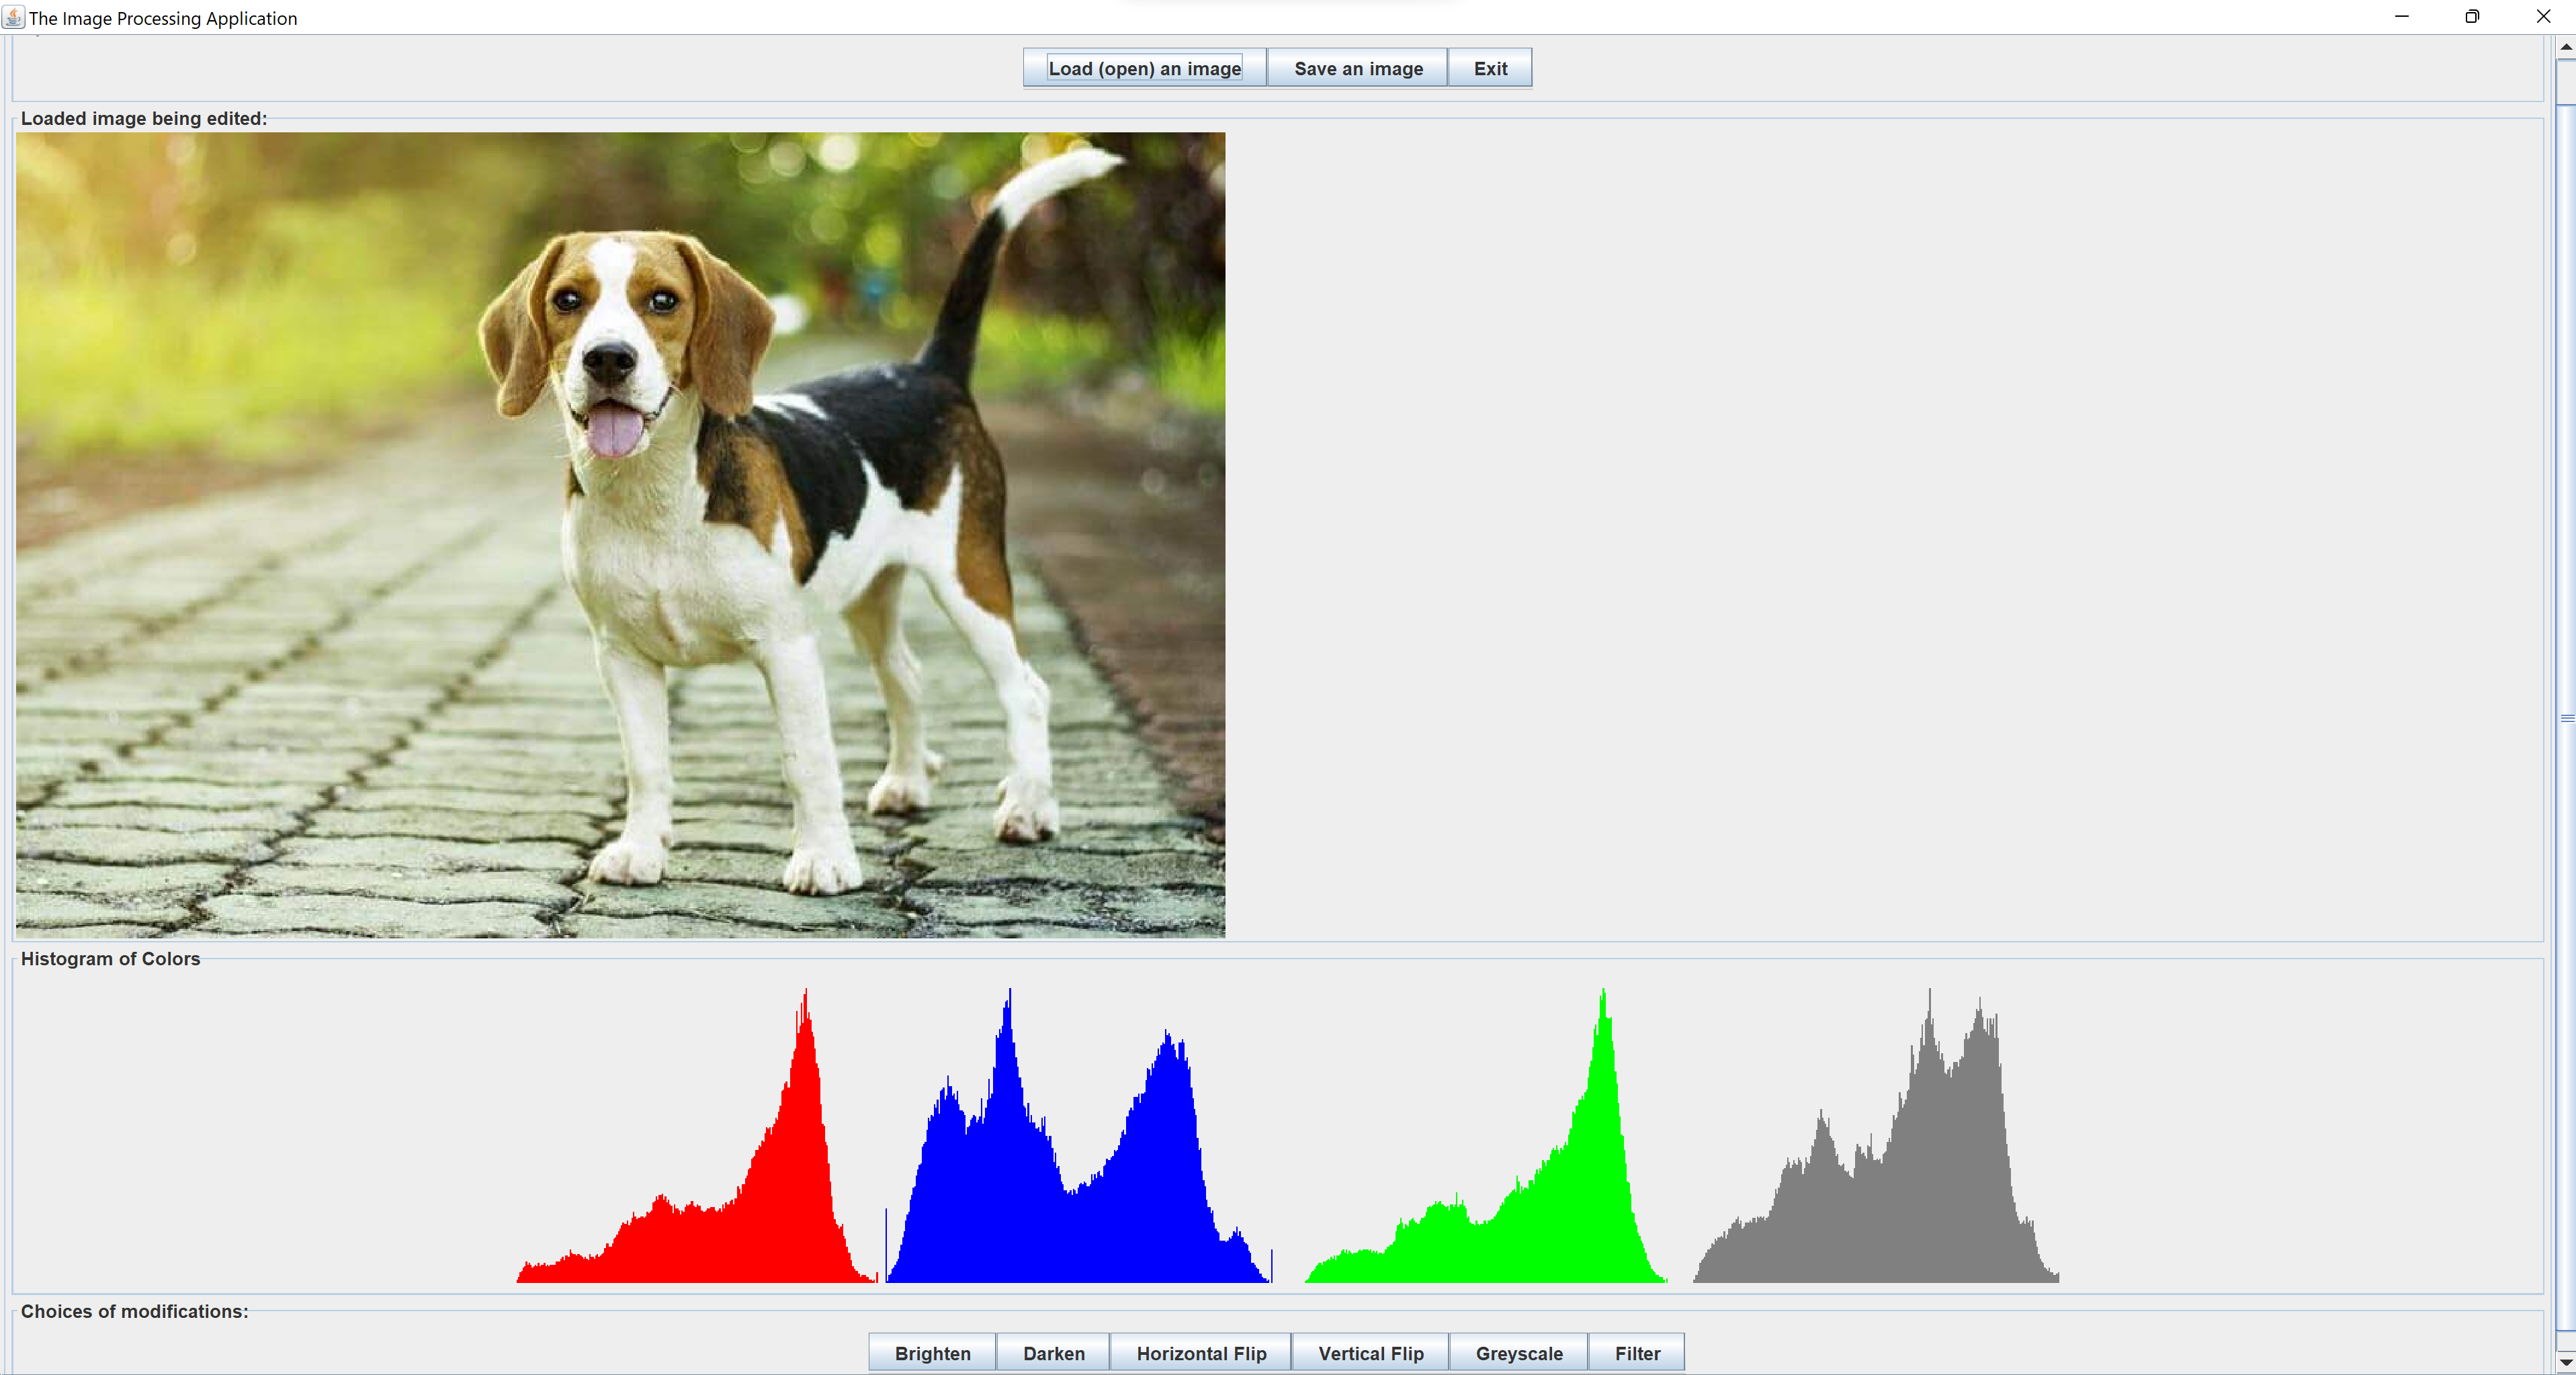Convert image with Greyscale button
2576x1375 pixels.
tap(1518, 1352)
